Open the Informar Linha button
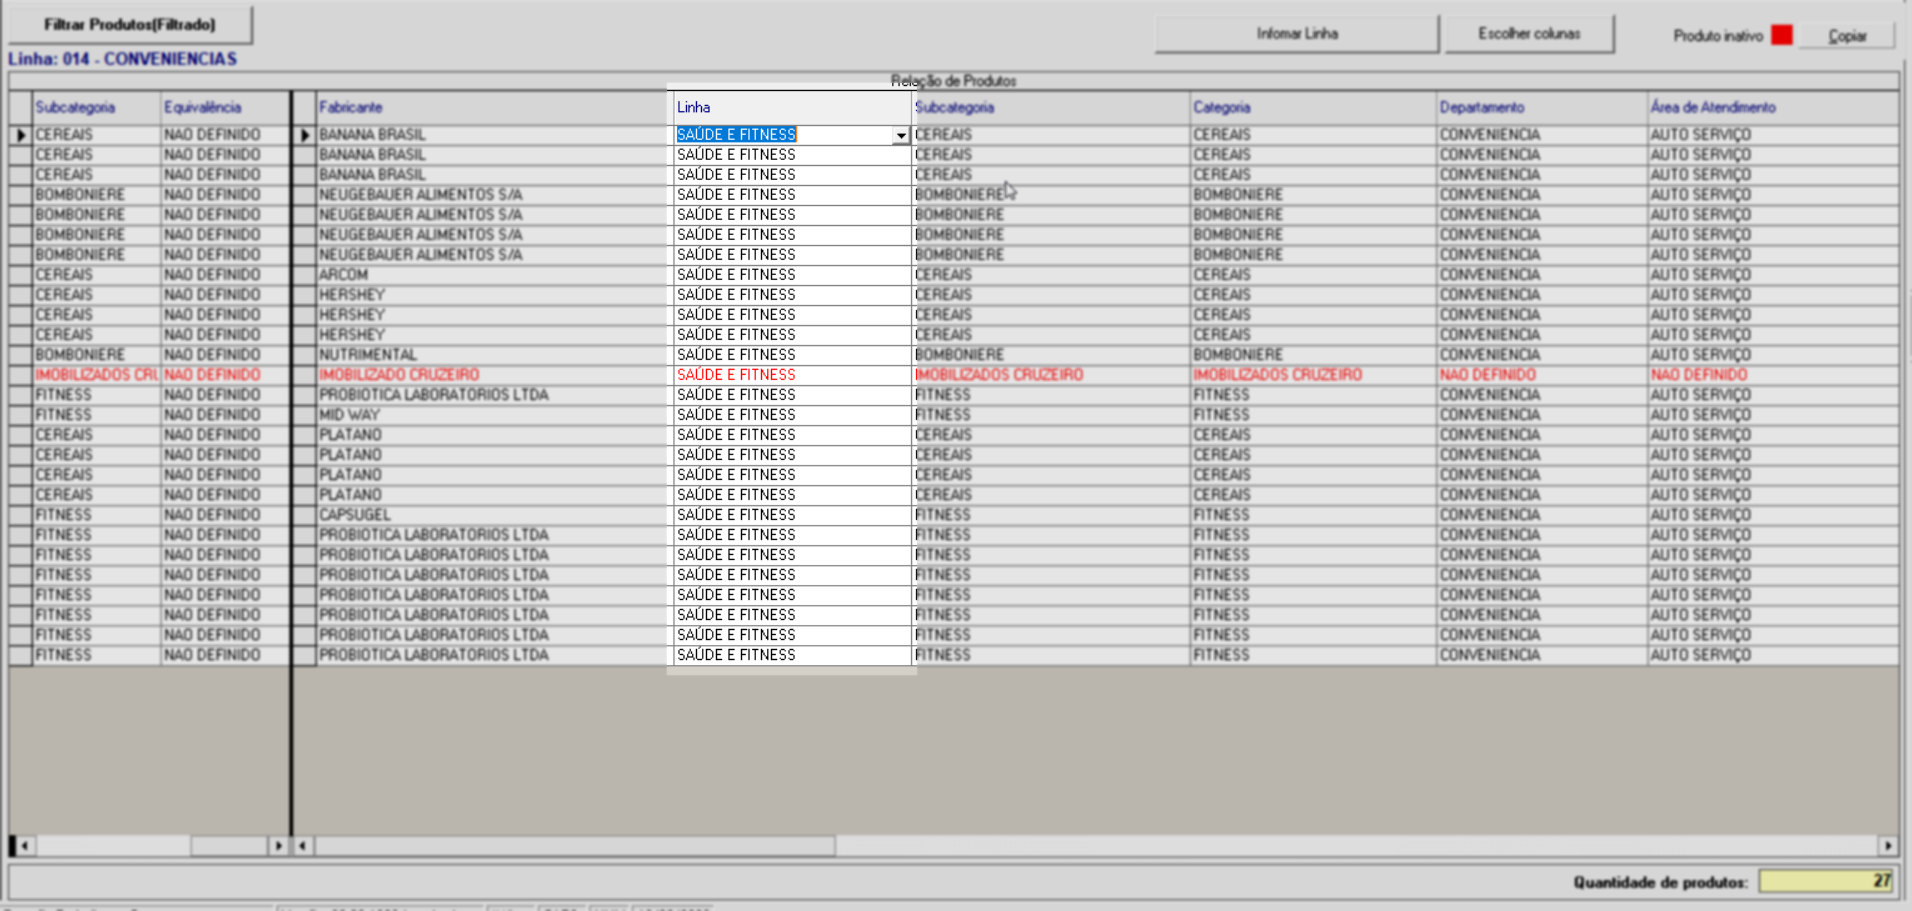The height and width of the screenshot is (911, 1912). point(1297,34)
